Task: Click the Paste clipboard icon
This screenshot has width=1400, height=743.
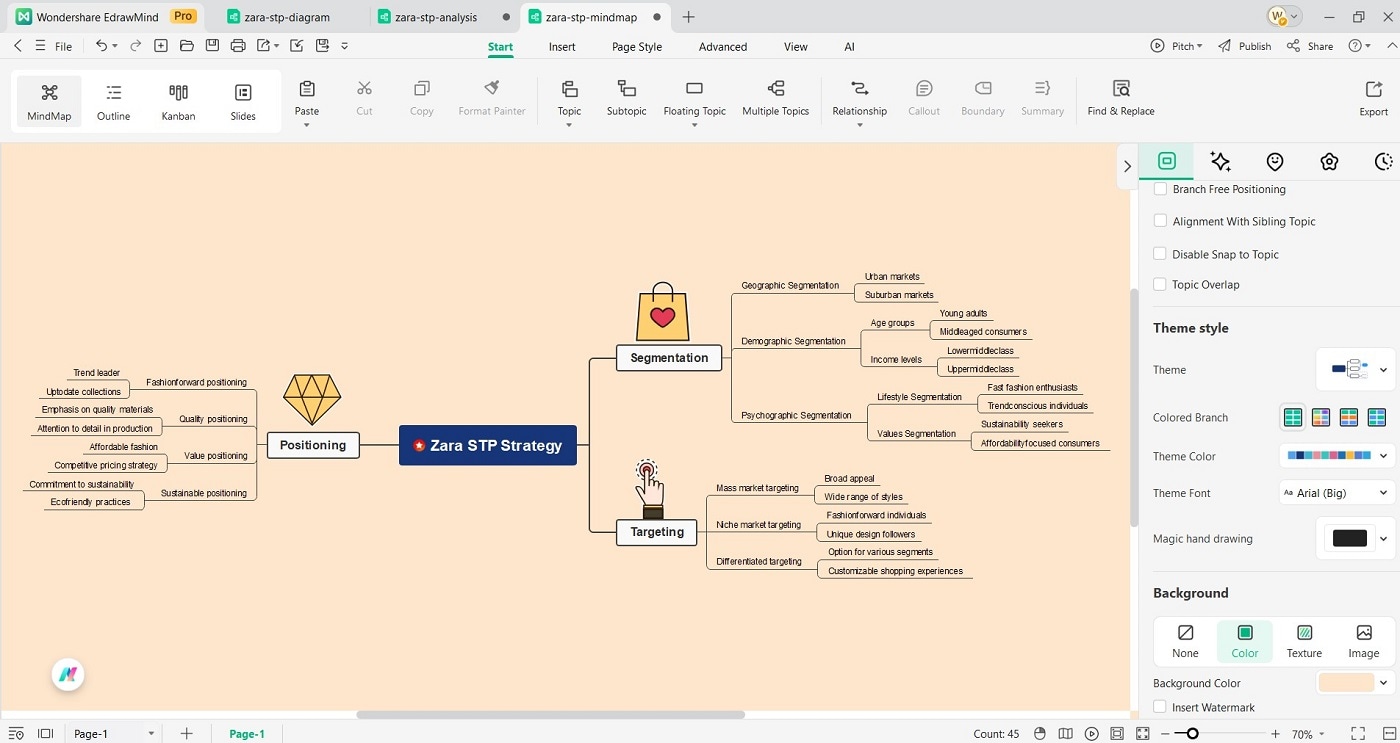Action: click(307, 89)
